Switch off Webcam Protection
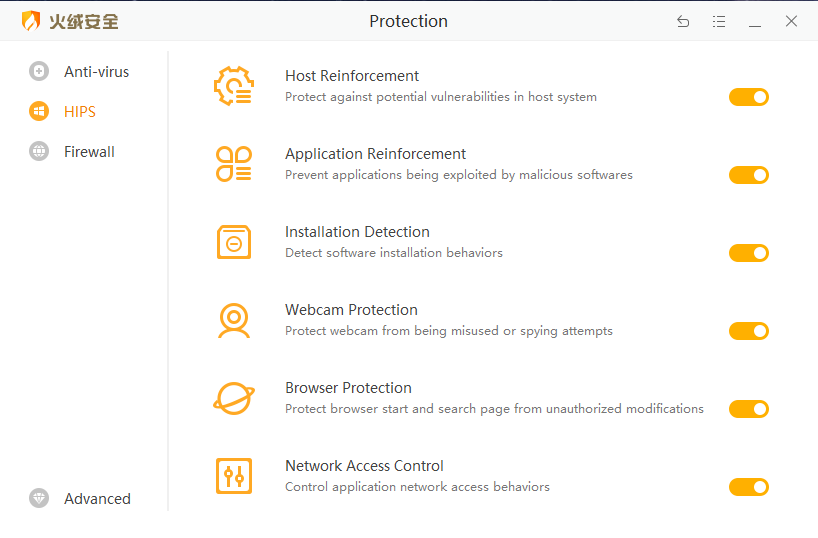818x538 pixels. pyautogui.click(x=748, y=331)
